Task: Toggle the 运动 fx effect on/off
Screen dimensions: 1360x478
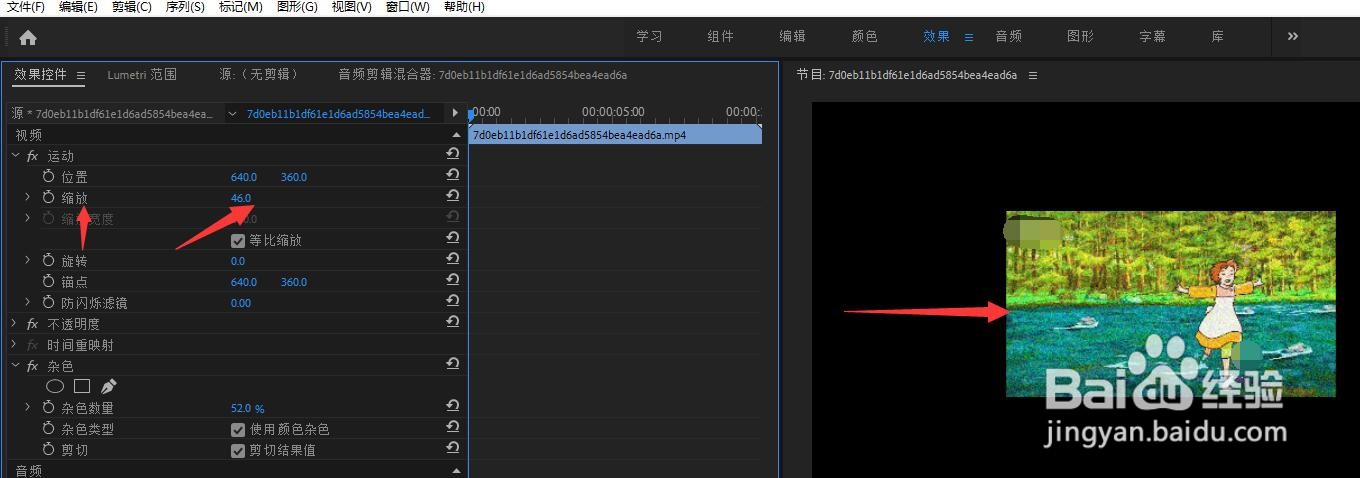Action: click(32, 156)
